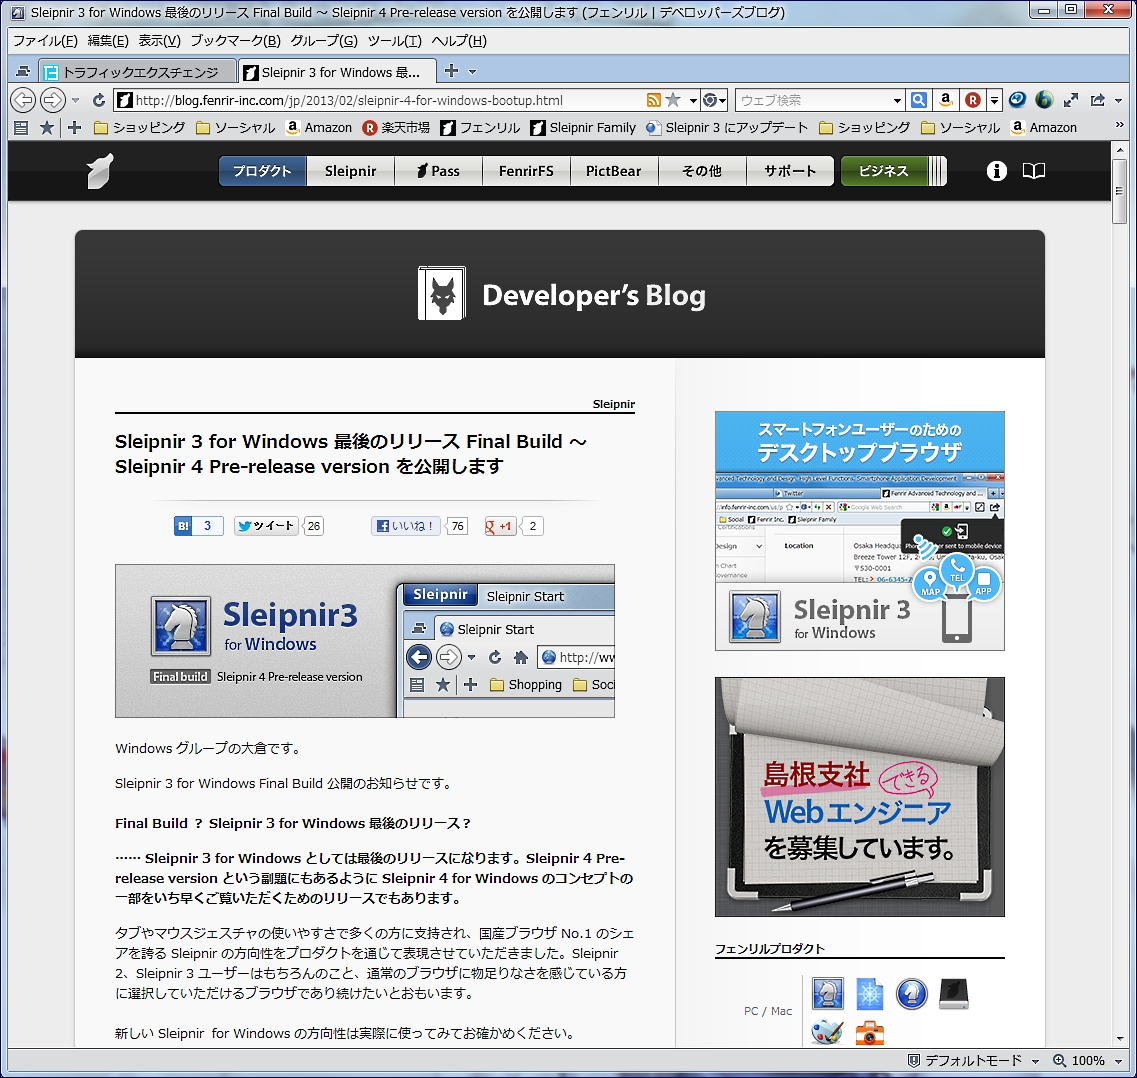
Task: Expand the bookmarks bar overflow chevron
Action: click(1120, 125)
